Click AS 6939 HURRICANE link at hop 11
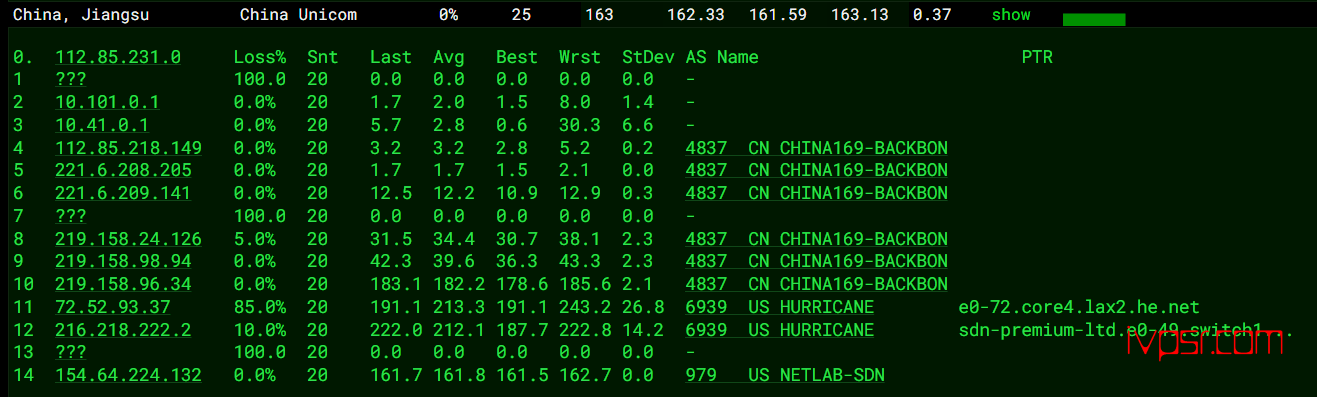The image size is (1317, 397). point(780,307)
